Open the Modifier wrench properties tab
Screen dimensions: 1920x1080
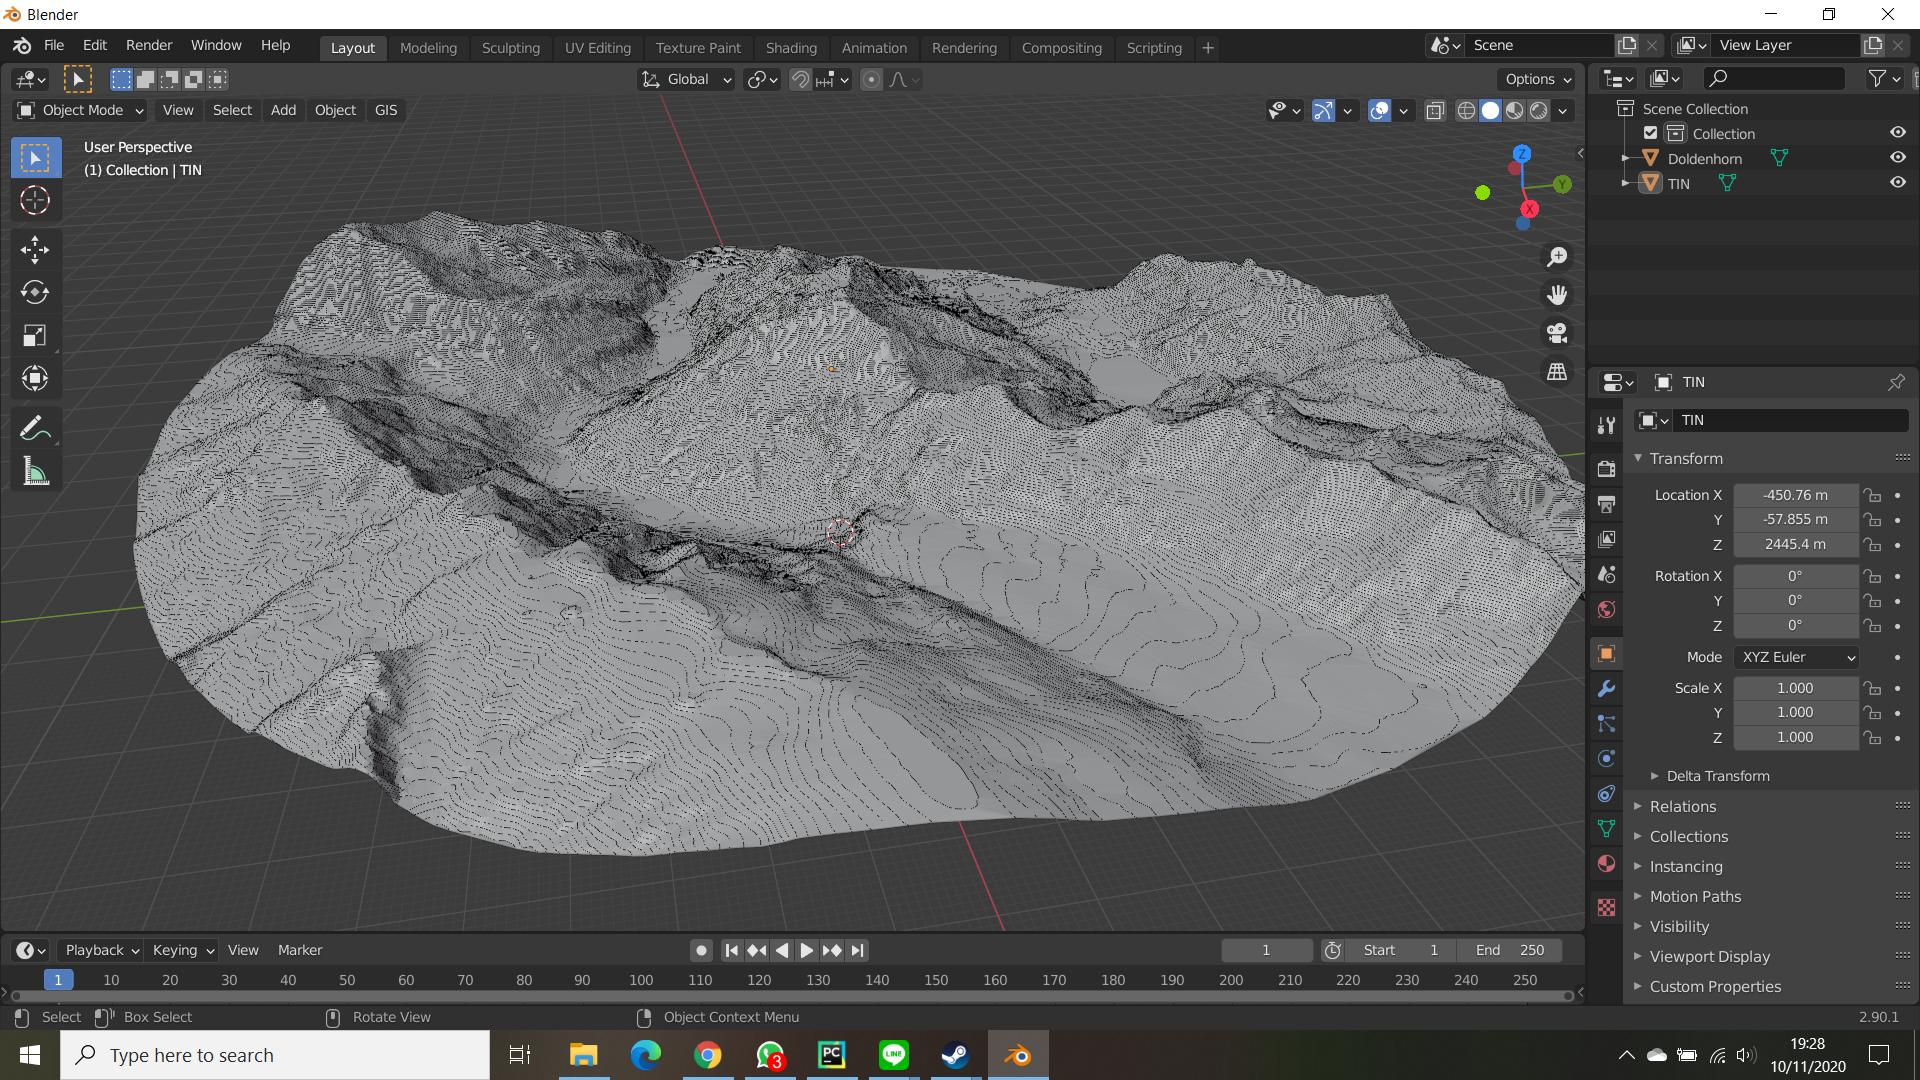coord(1606,689)
